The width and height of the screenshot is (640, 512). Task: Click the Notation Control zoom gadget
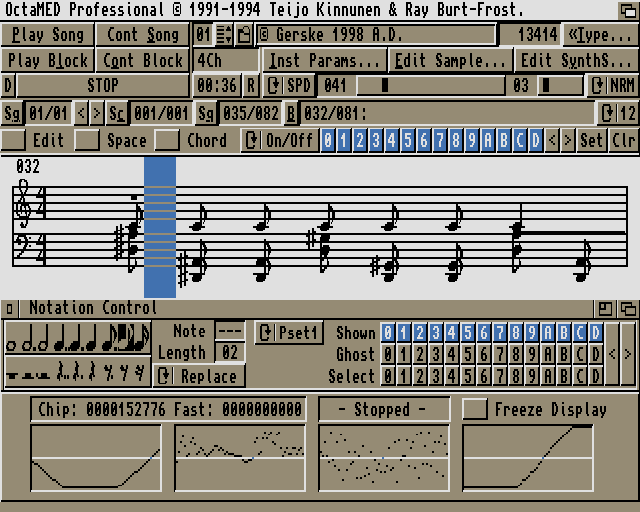605,309
